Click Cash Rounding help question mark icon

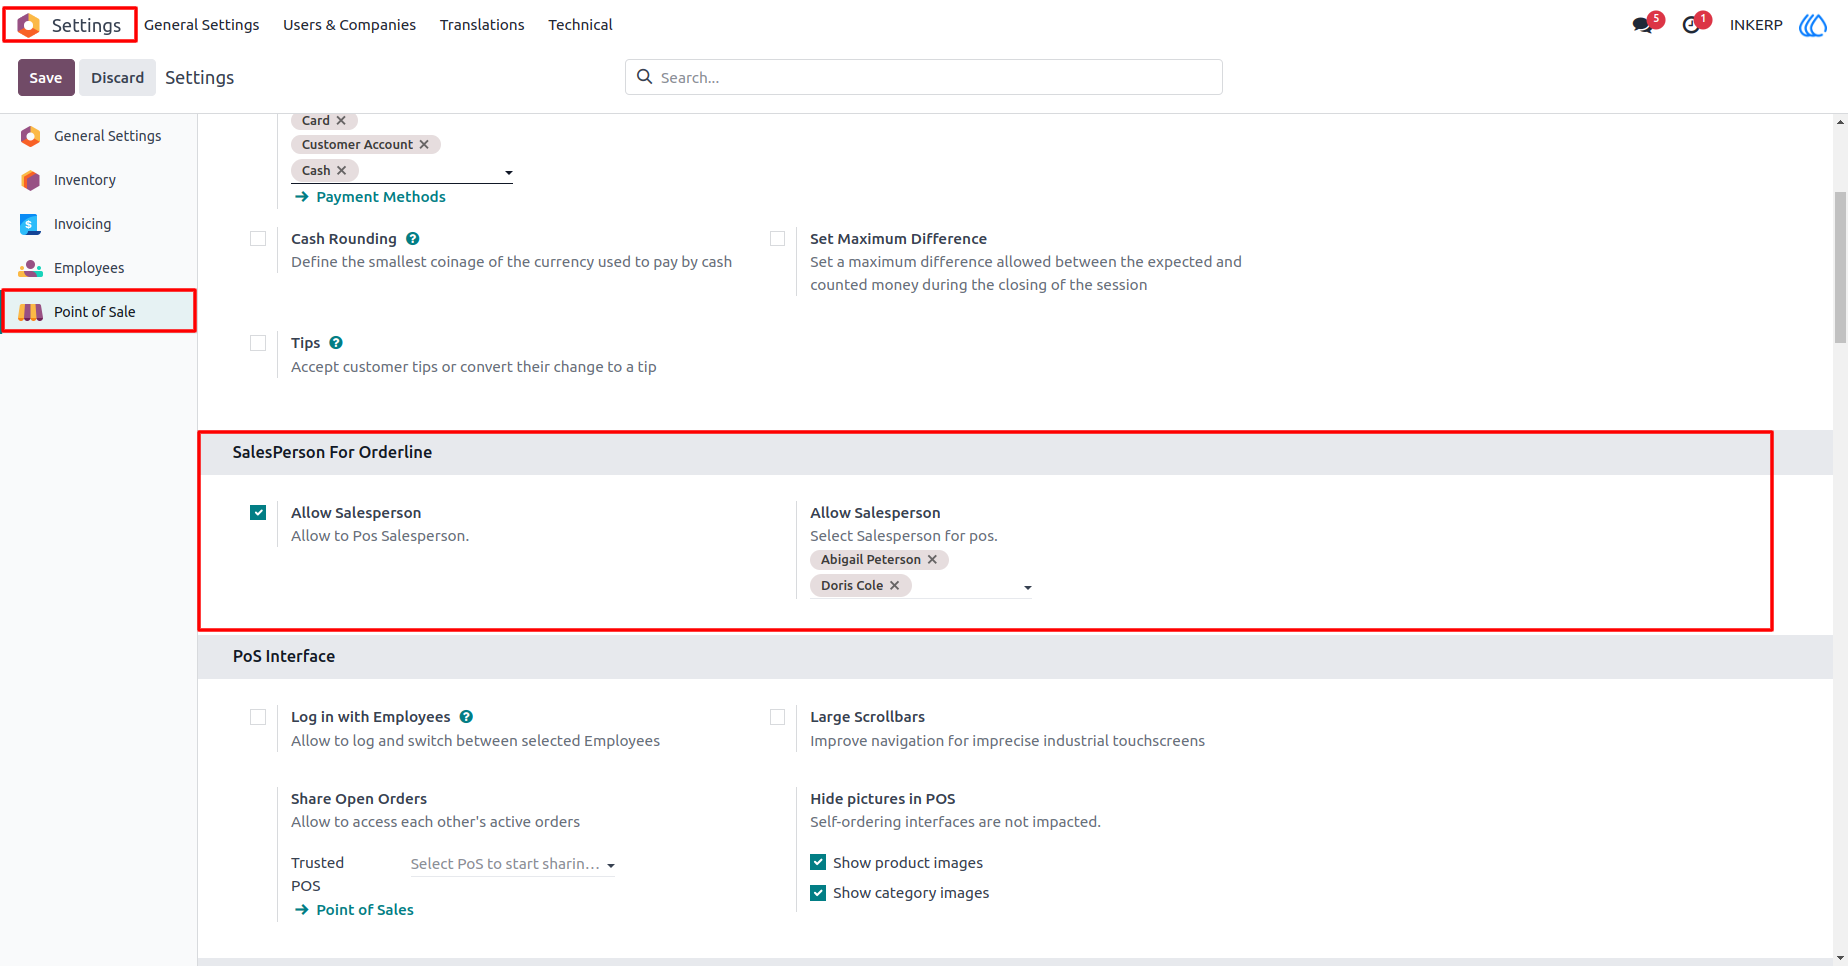pos(413,239)
